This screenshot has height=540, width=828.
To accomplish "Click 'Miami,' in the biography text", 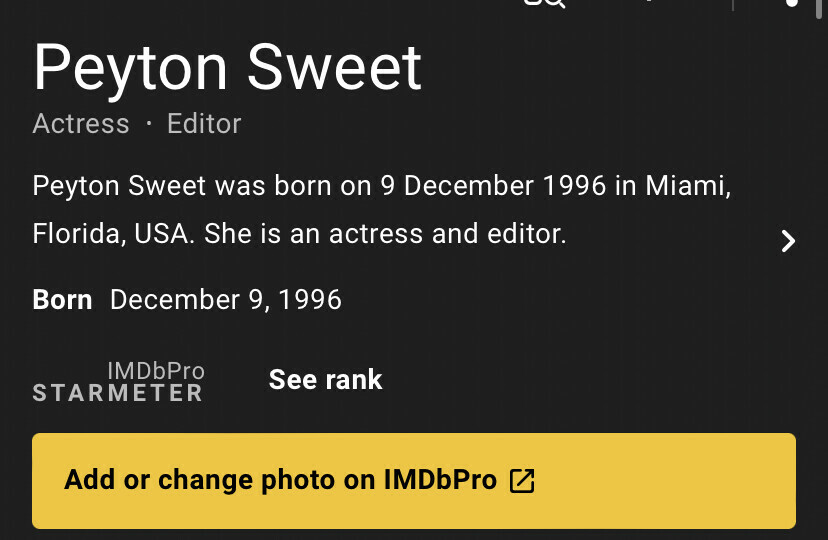I will [x=688, y=186].
